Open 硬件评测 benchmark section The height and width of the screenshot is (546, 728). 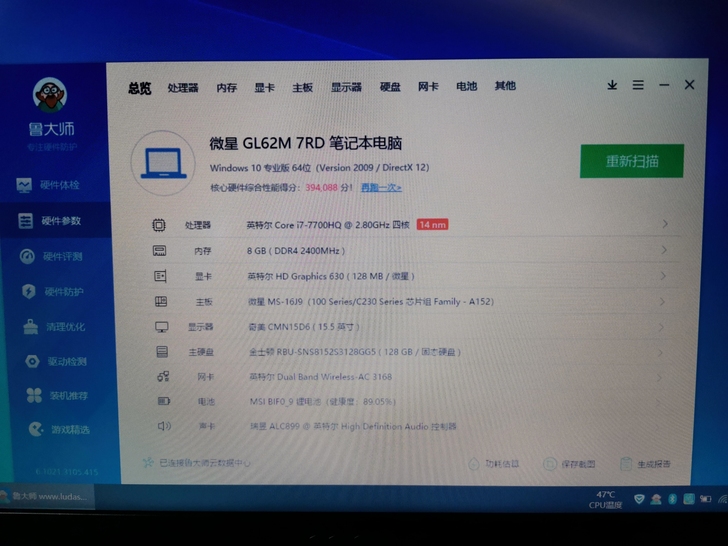pyautogui.click(x=51, y=256)
